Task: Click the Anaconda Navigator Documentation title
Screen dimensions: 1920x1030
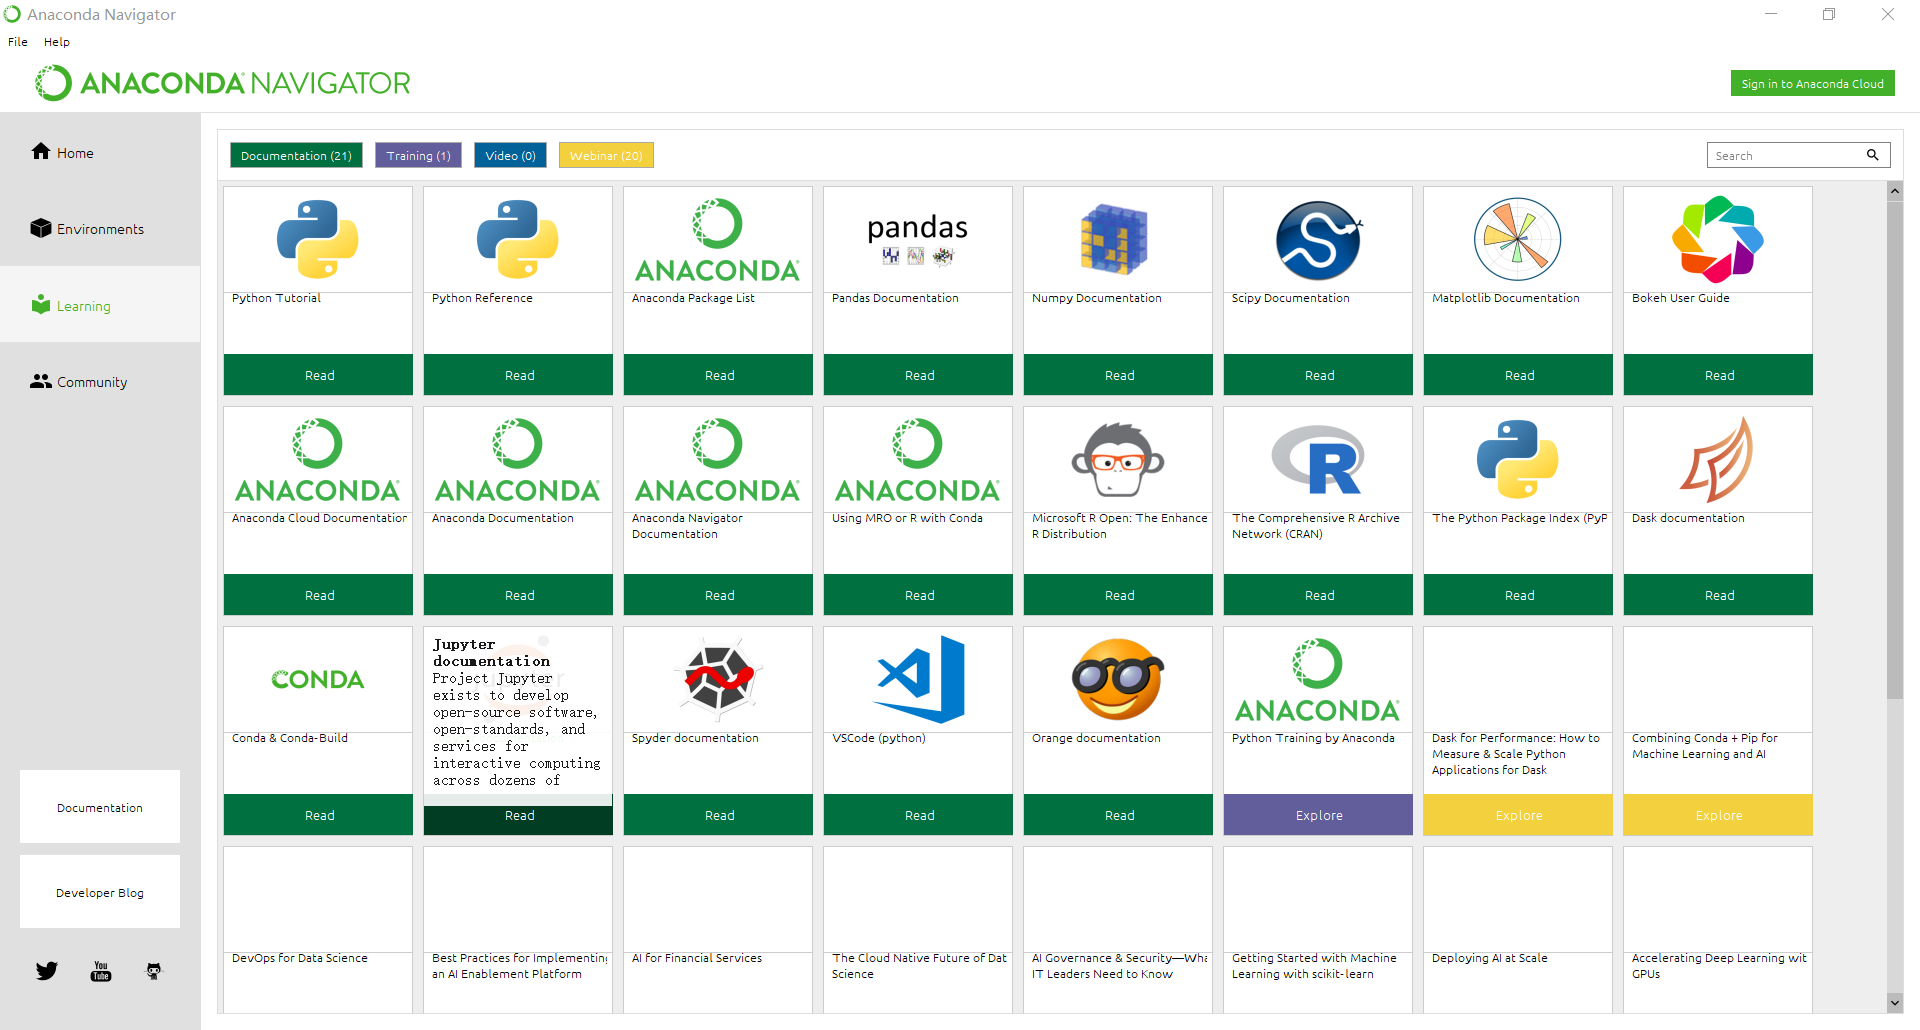Action: pyautogui.click(x=687, y=526)
